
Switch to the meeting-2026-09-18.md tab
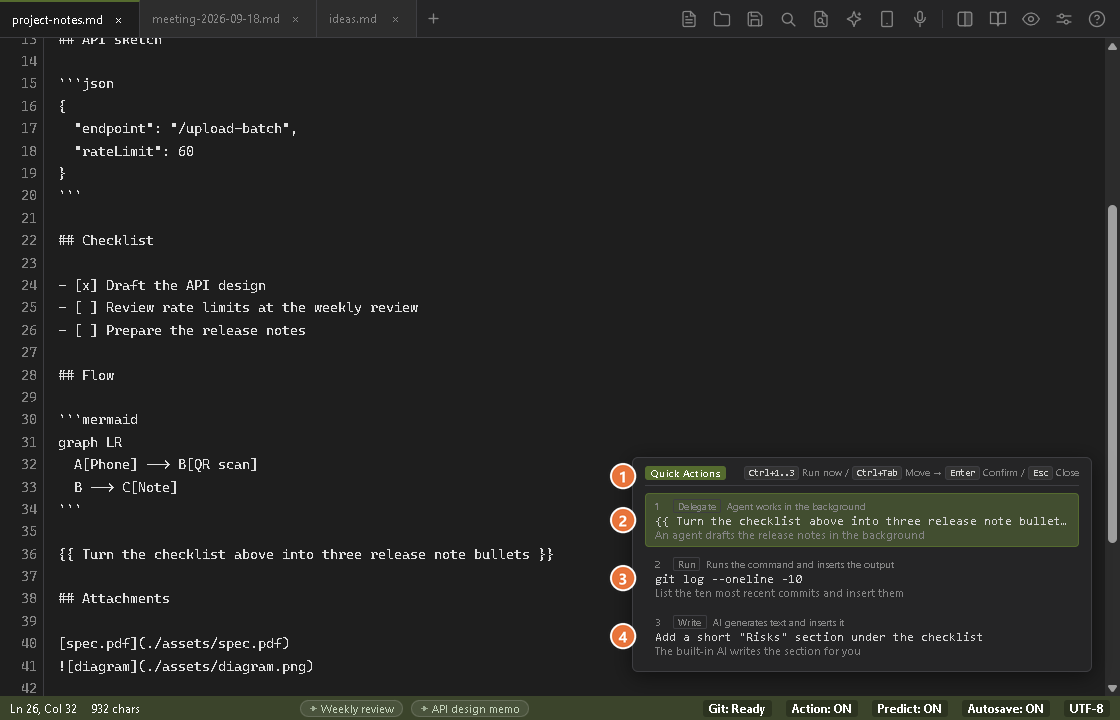(x=216, y=19)
